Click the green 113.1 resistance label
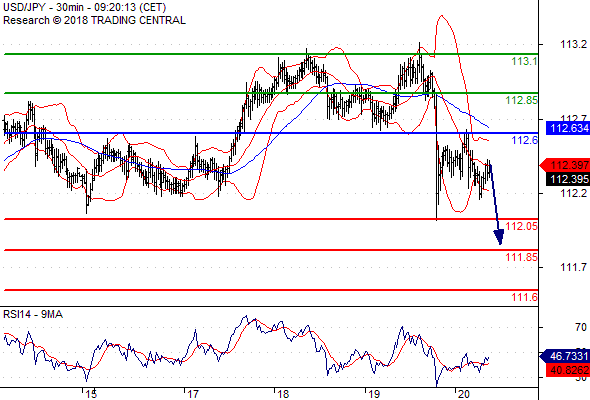The width and height of the screenshot is (590, 400). point(525,61)
